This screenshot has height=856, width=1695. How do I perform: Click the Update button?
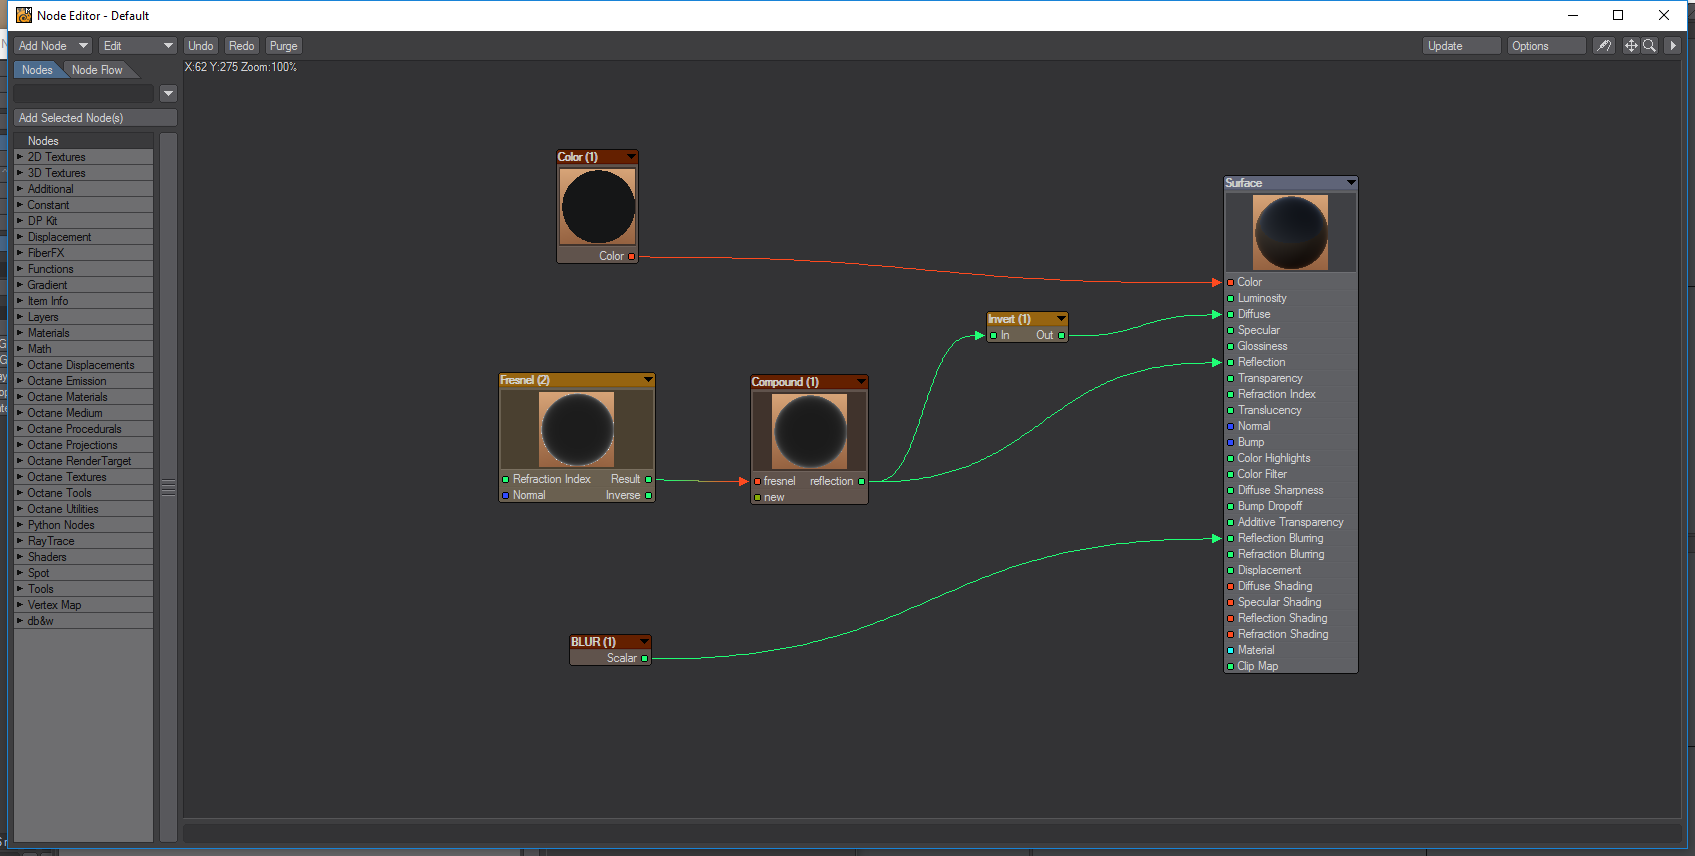coord(1461,46)
